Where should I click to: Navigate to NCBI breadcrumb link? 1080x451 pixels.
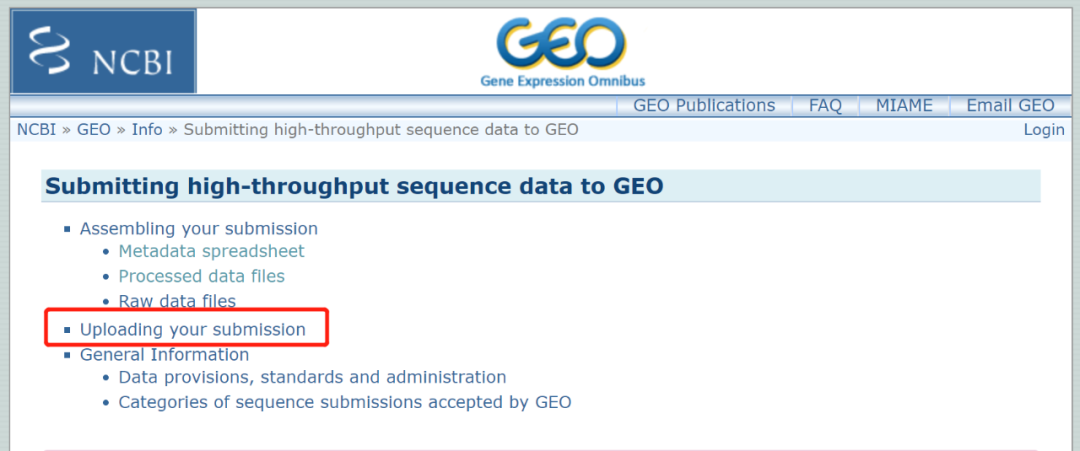[37, 130]
